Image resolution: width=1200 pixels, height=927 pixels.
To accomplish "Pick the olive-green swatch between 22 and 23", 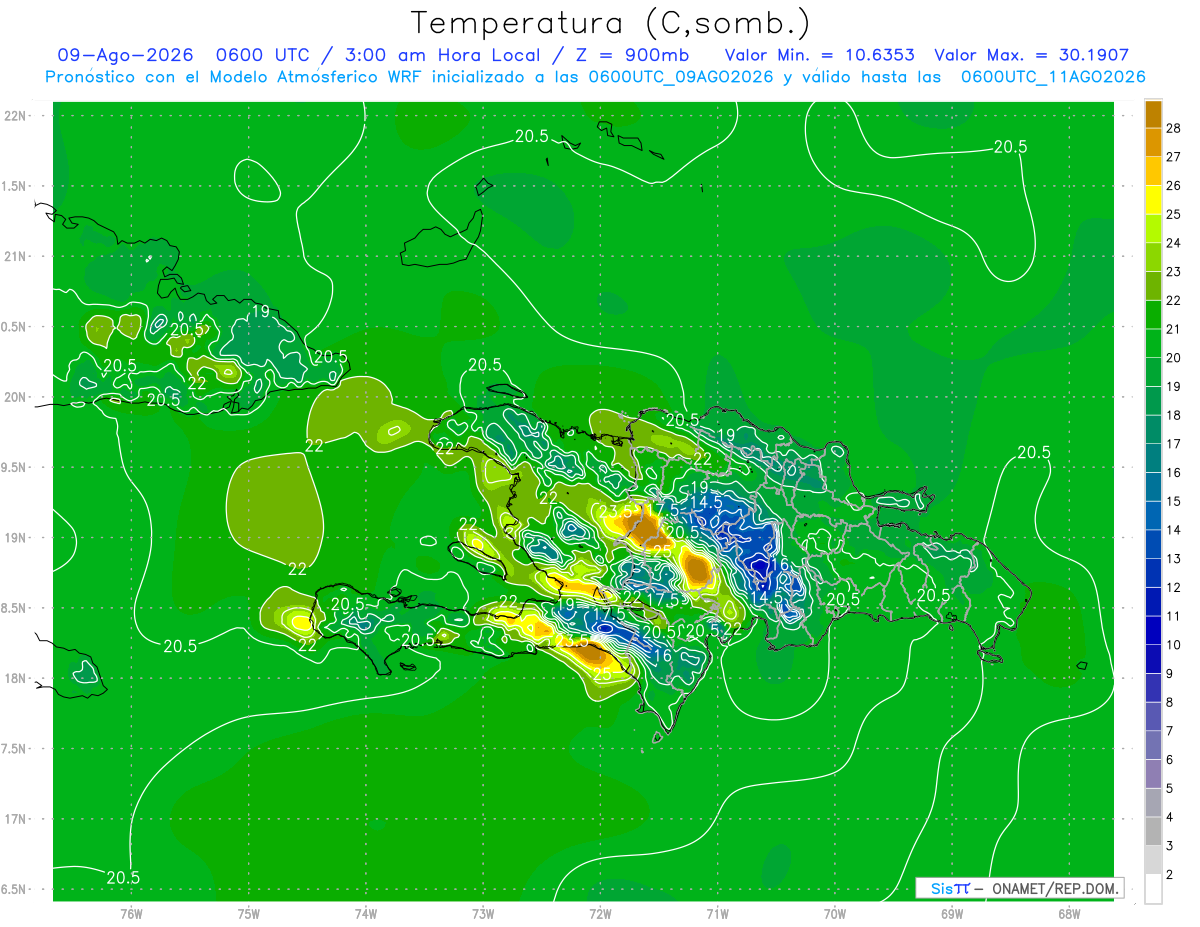I will (x=1153, y=286).
